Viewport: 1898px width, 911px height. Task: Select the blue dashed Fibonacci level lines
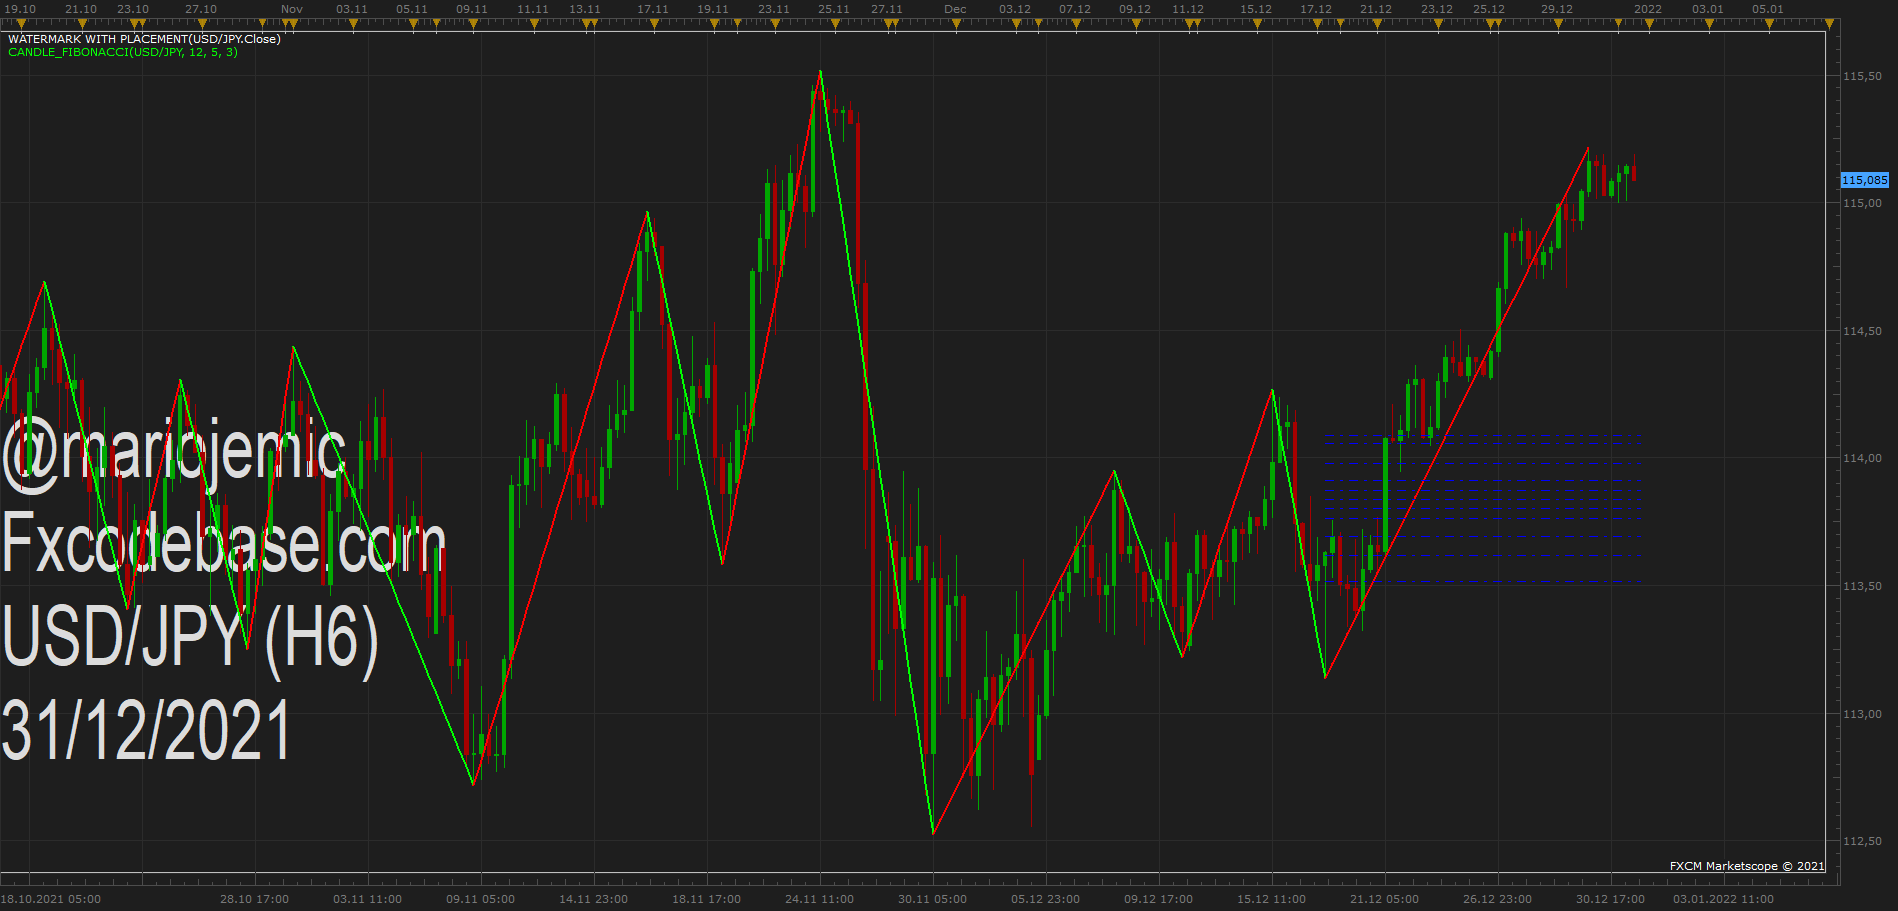click(1483, 509)
